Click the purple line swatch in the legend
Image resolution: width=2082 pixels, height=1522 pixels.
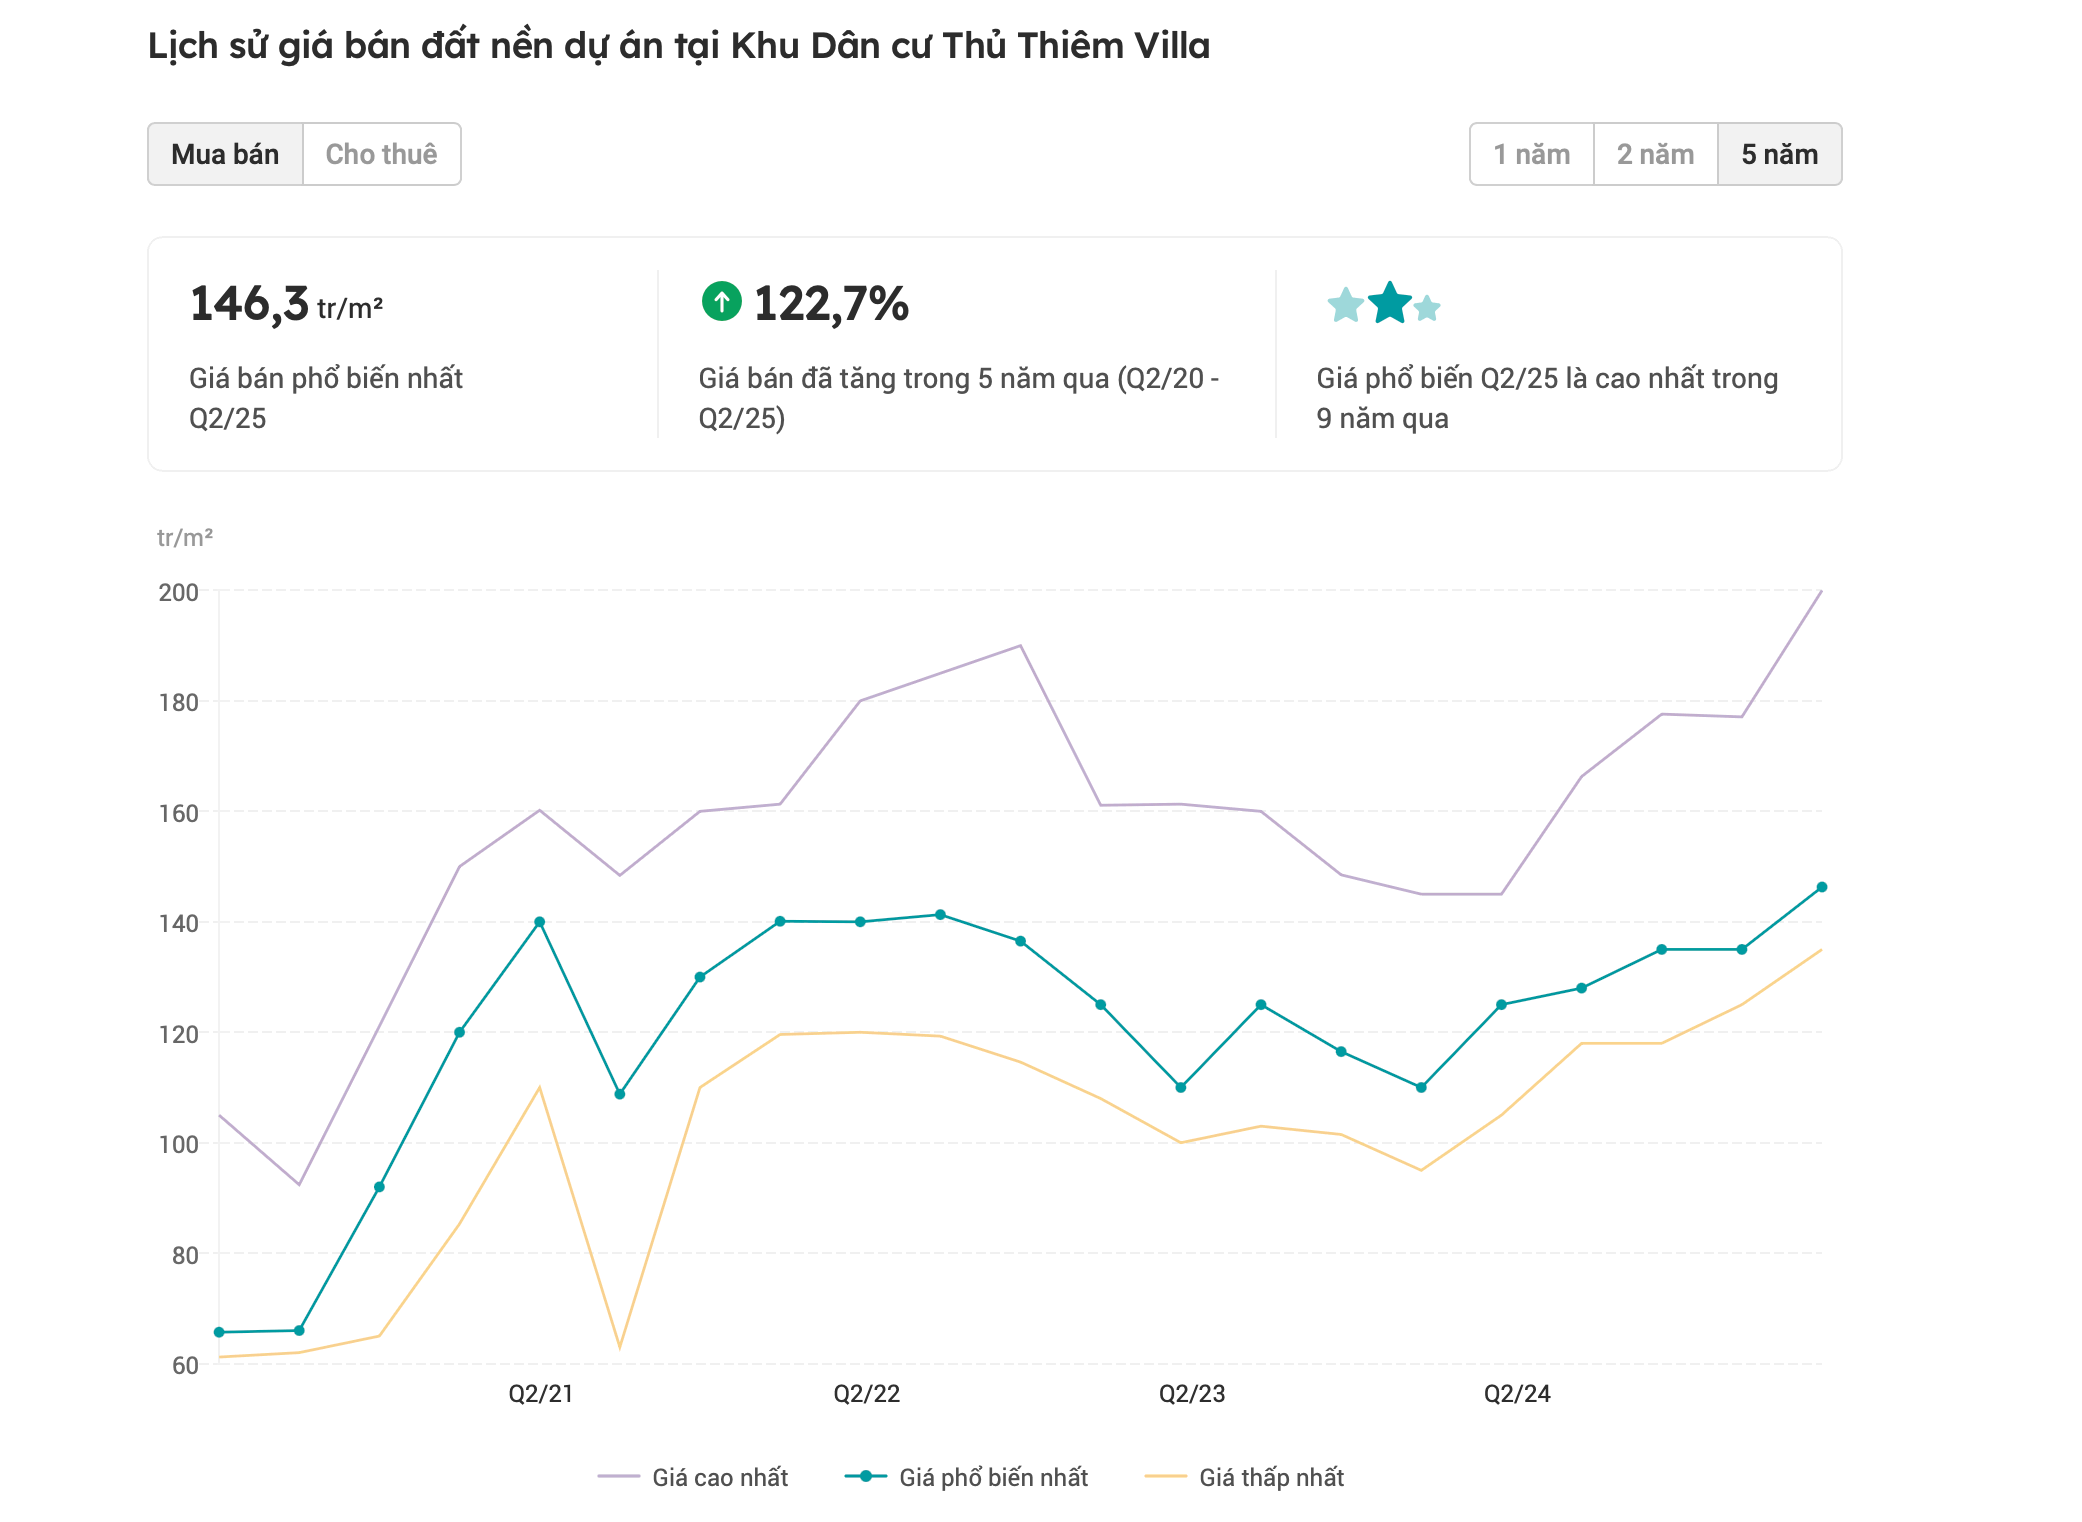click(x=618, y=1476)
